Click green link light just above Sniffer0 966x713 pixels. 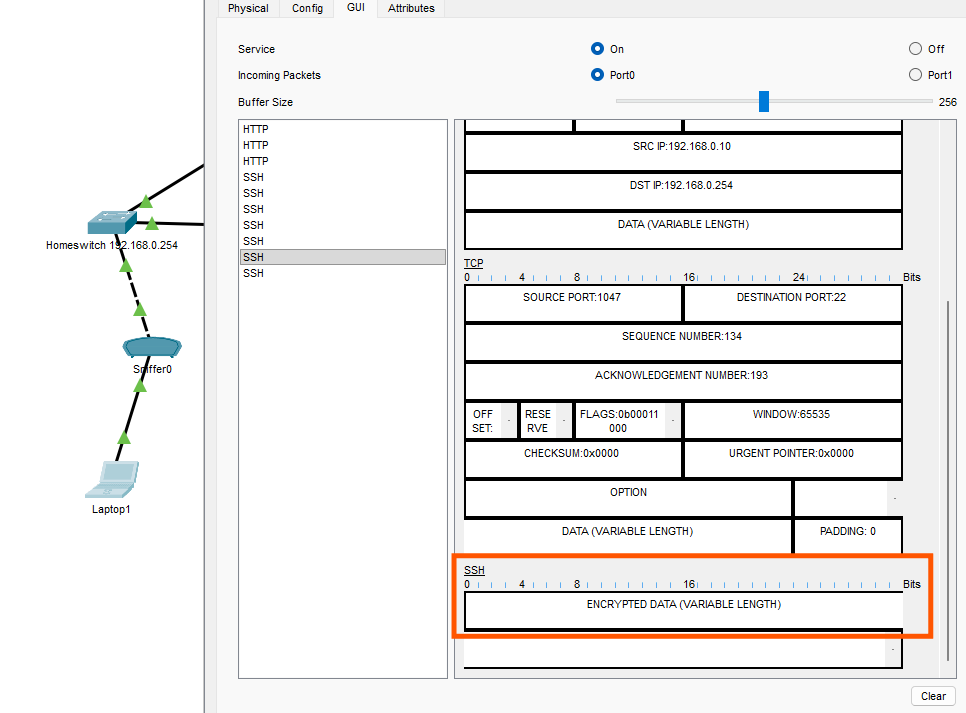point(141,308)
